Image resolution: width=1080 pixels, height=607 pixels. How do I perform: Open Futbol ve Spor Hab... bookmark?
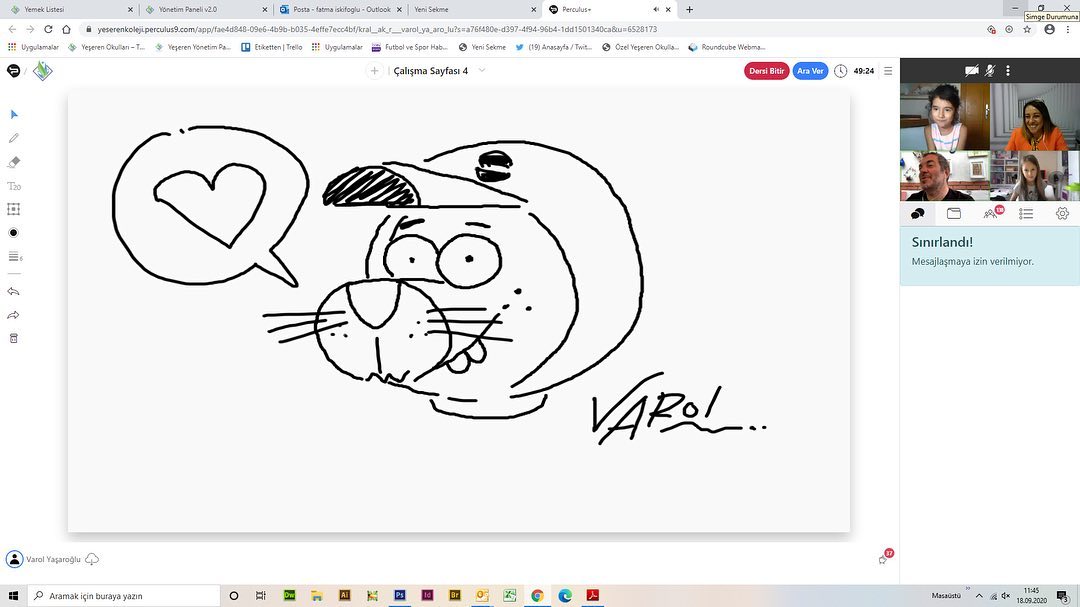410,48
